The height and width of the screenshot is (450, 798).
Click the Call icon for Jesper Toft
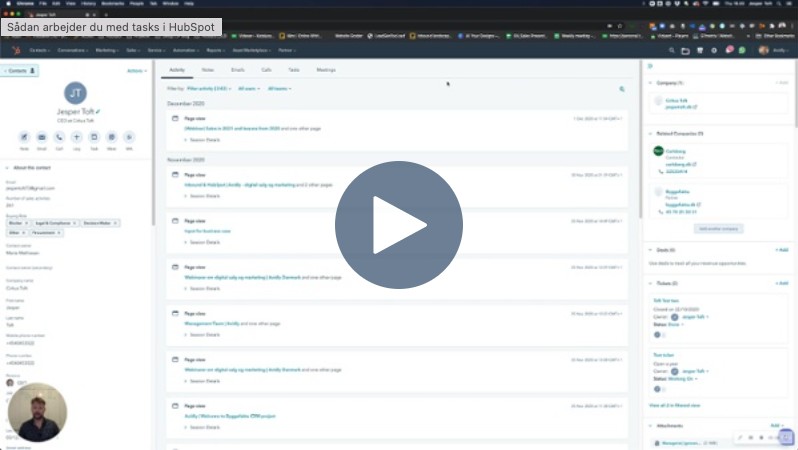pos(59,137)
